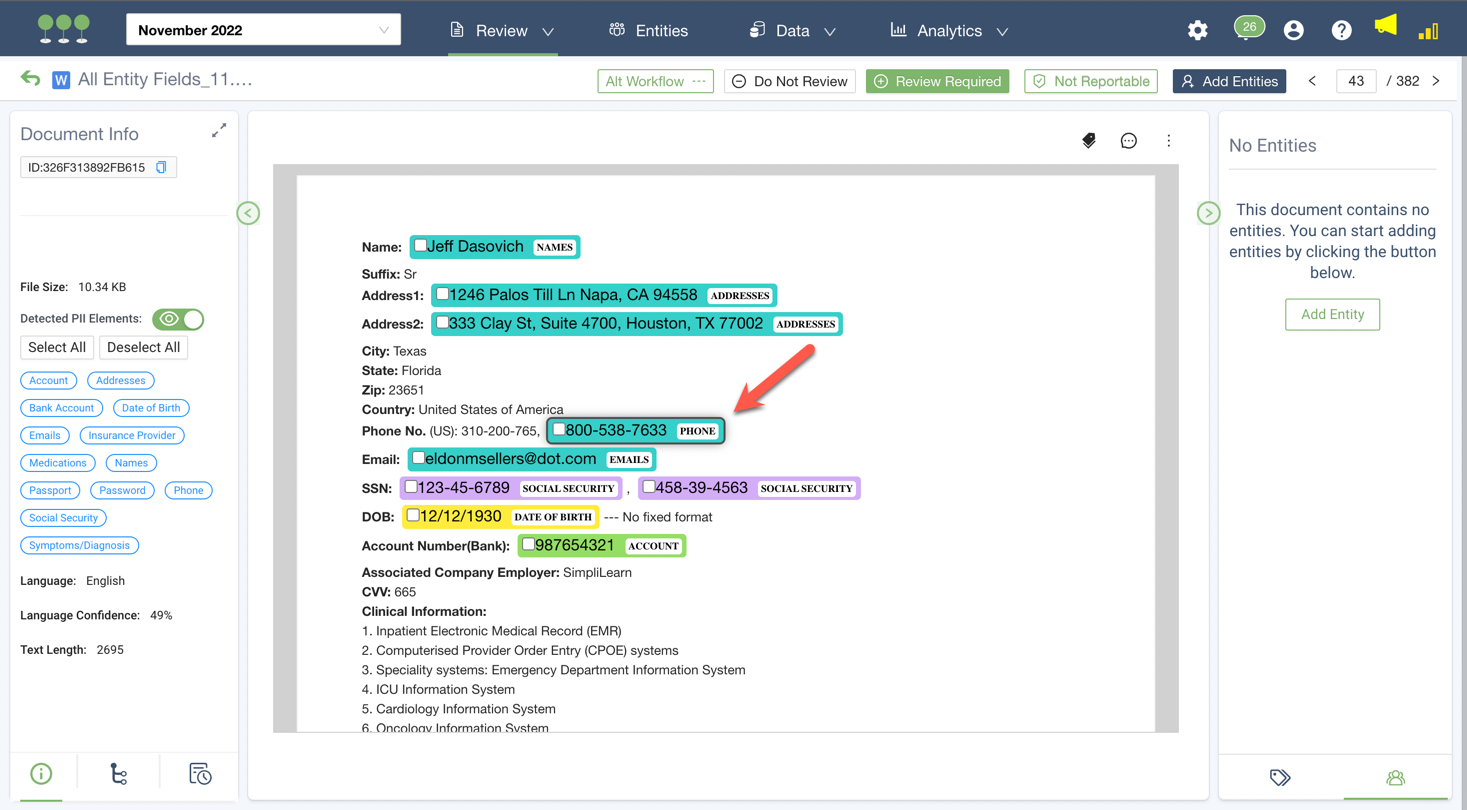Filter by the Social Security PII tag
This screenshot has height=810, width=1467.
click(x=63, y=518)
